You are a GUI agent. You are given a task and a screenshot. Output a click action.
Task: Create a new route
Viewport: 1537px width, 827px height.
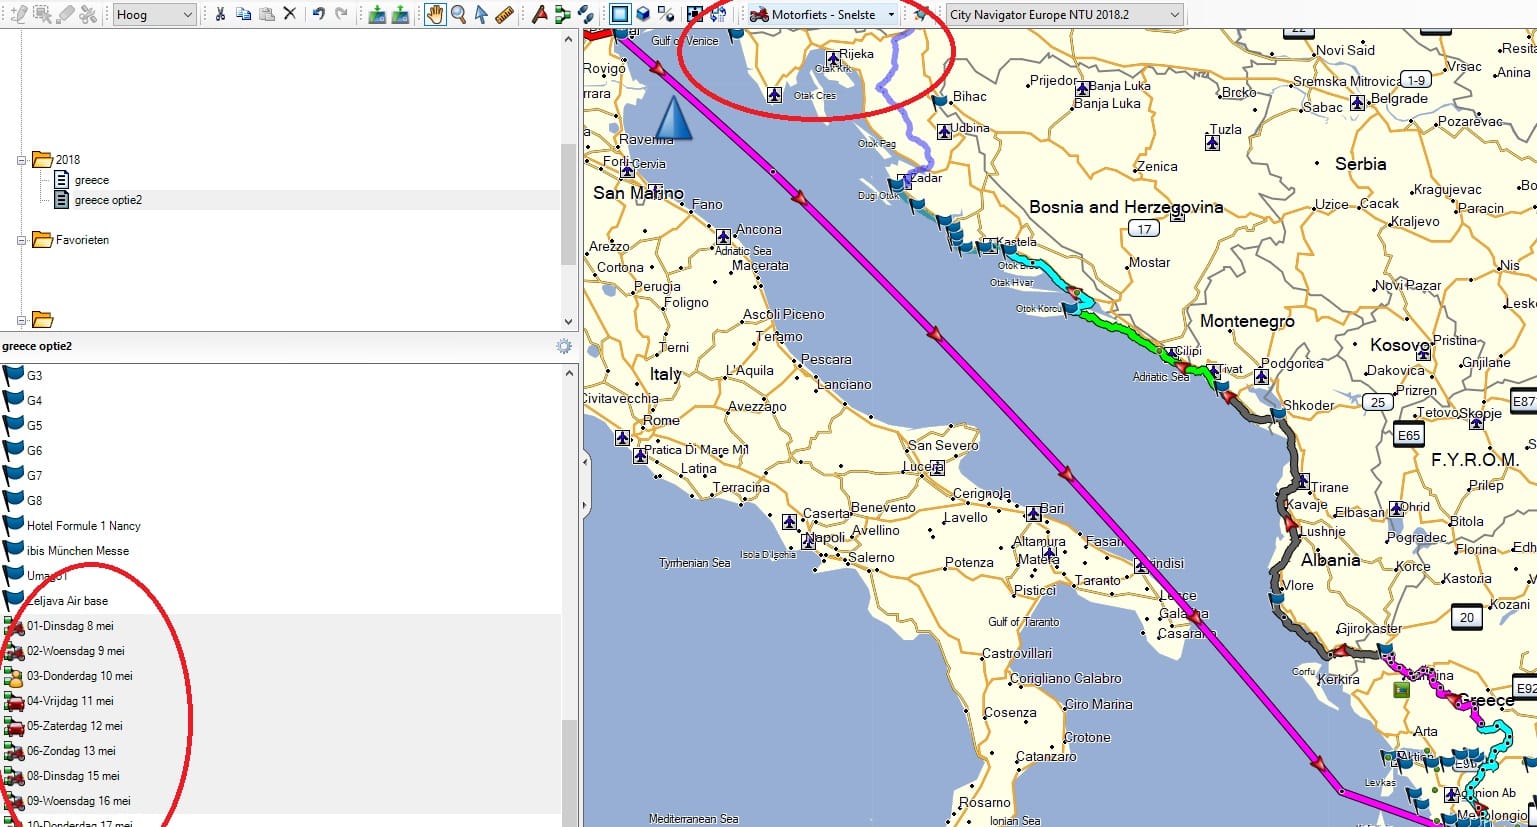coord(562,14)
